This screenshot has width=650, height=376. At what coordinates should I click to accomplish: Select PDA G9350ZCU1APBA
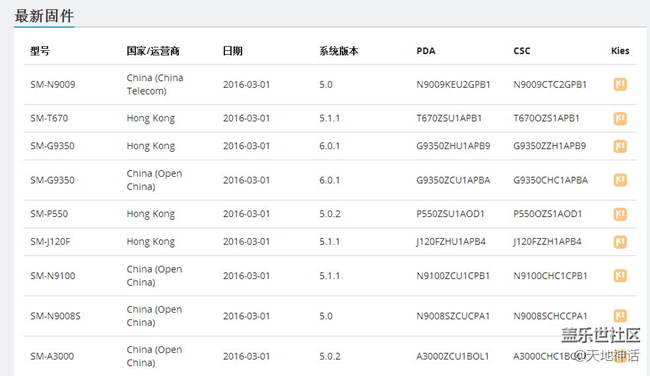[453, 180]
